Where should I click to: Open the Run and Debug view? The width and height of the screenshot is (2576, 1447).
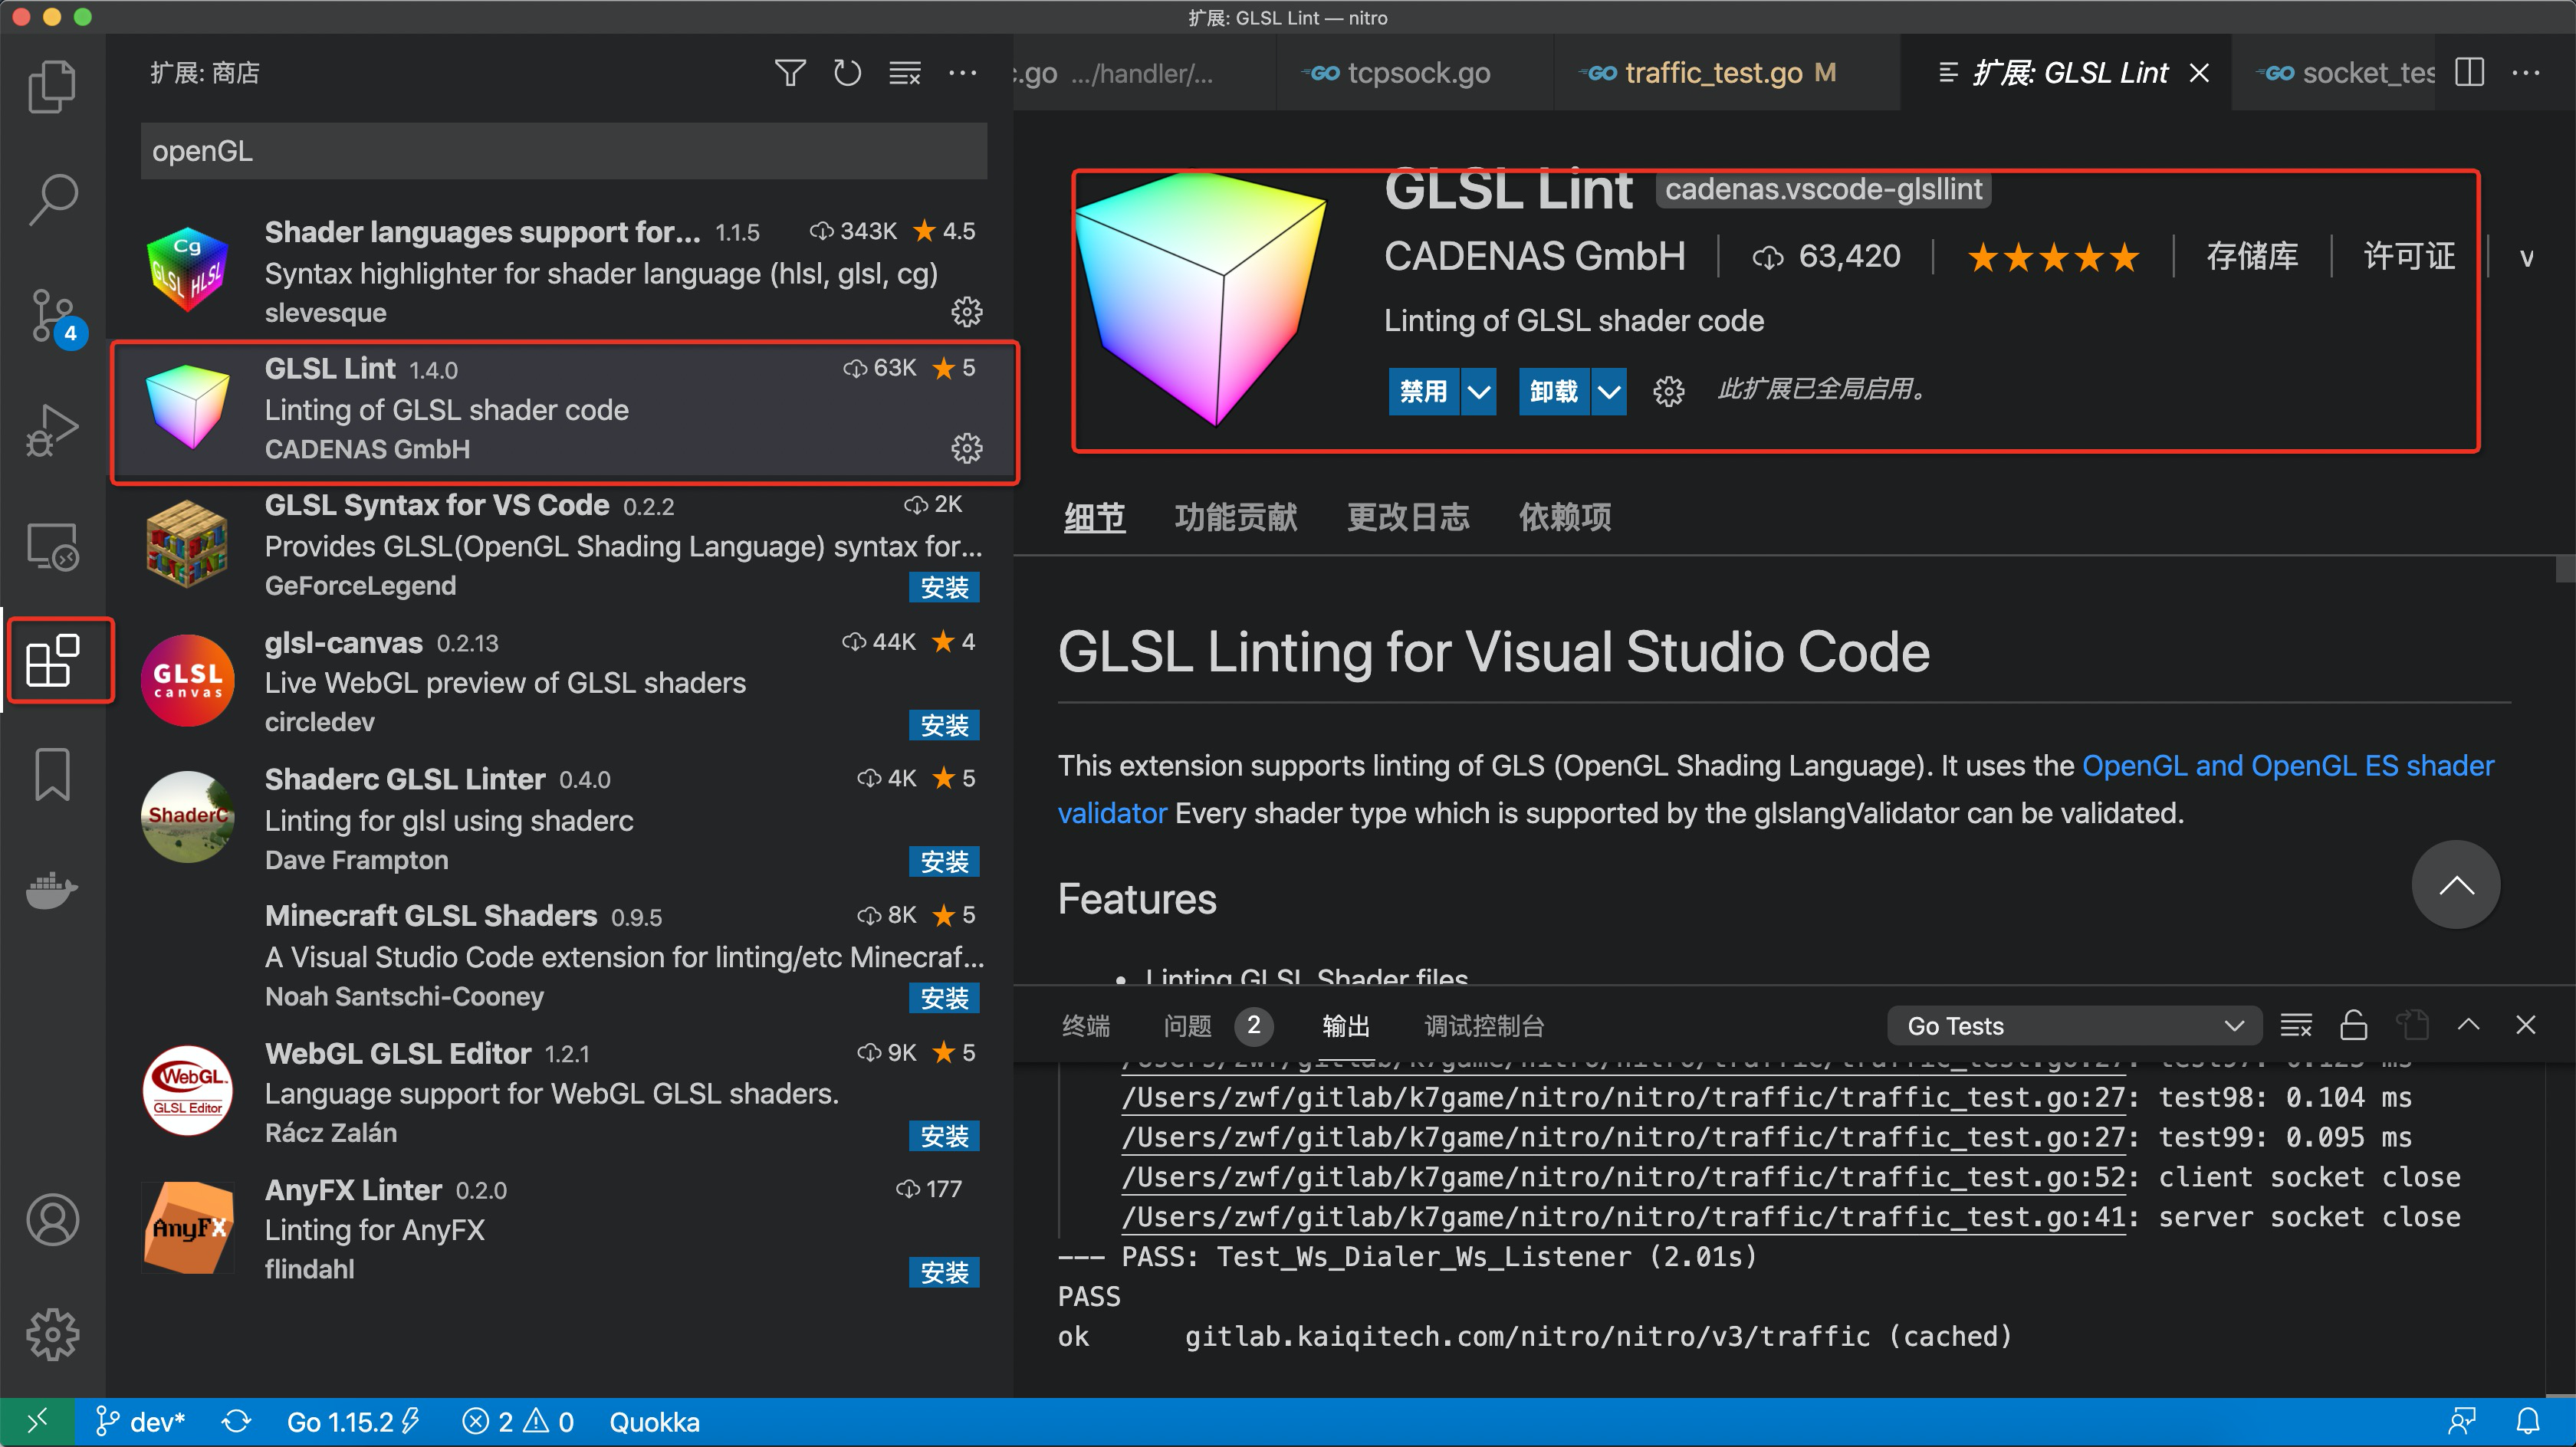(x=52, y=430)
